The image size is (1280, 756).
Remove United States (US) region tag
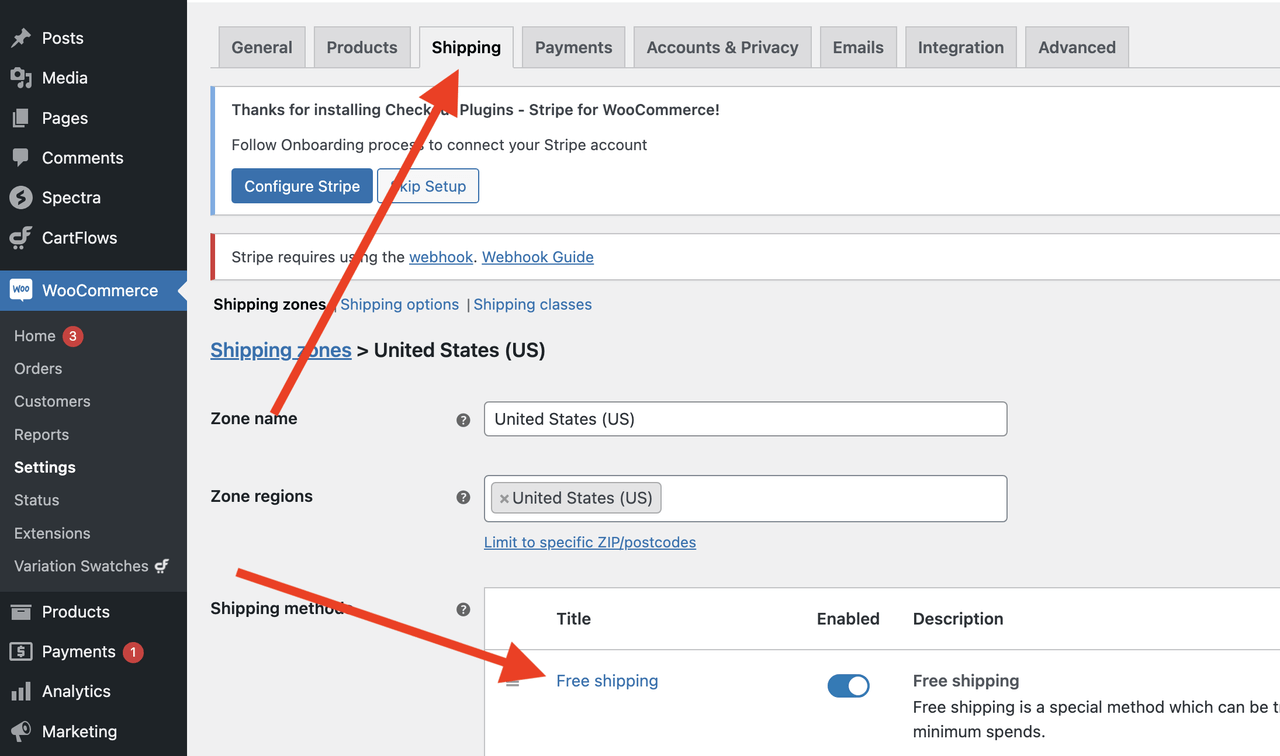504,498
